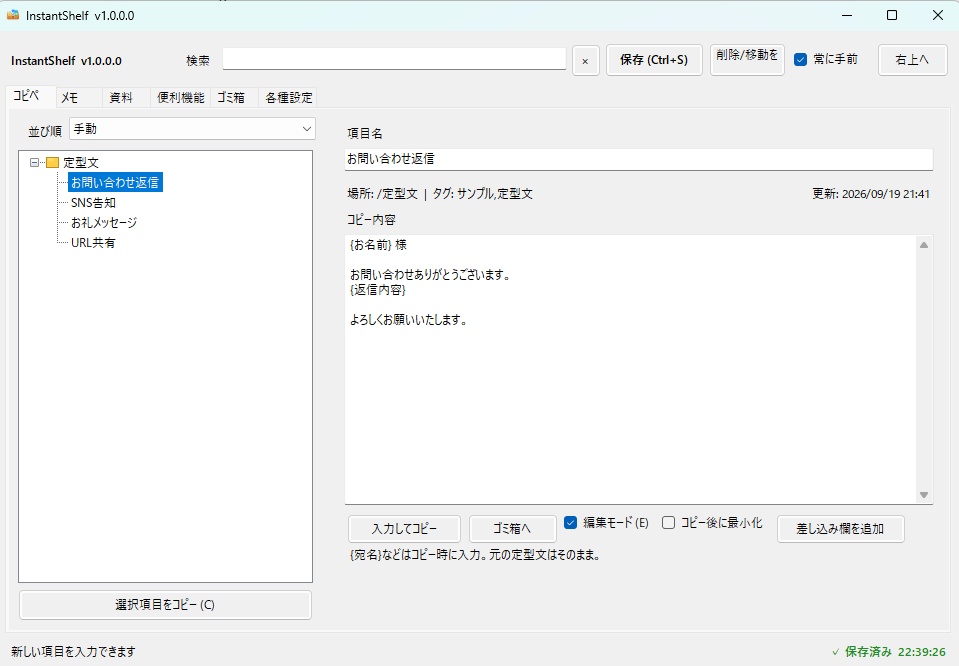Enable コピー後に最小化 checkbox
The image size is (959, 666).
click(x=668, y=523)
